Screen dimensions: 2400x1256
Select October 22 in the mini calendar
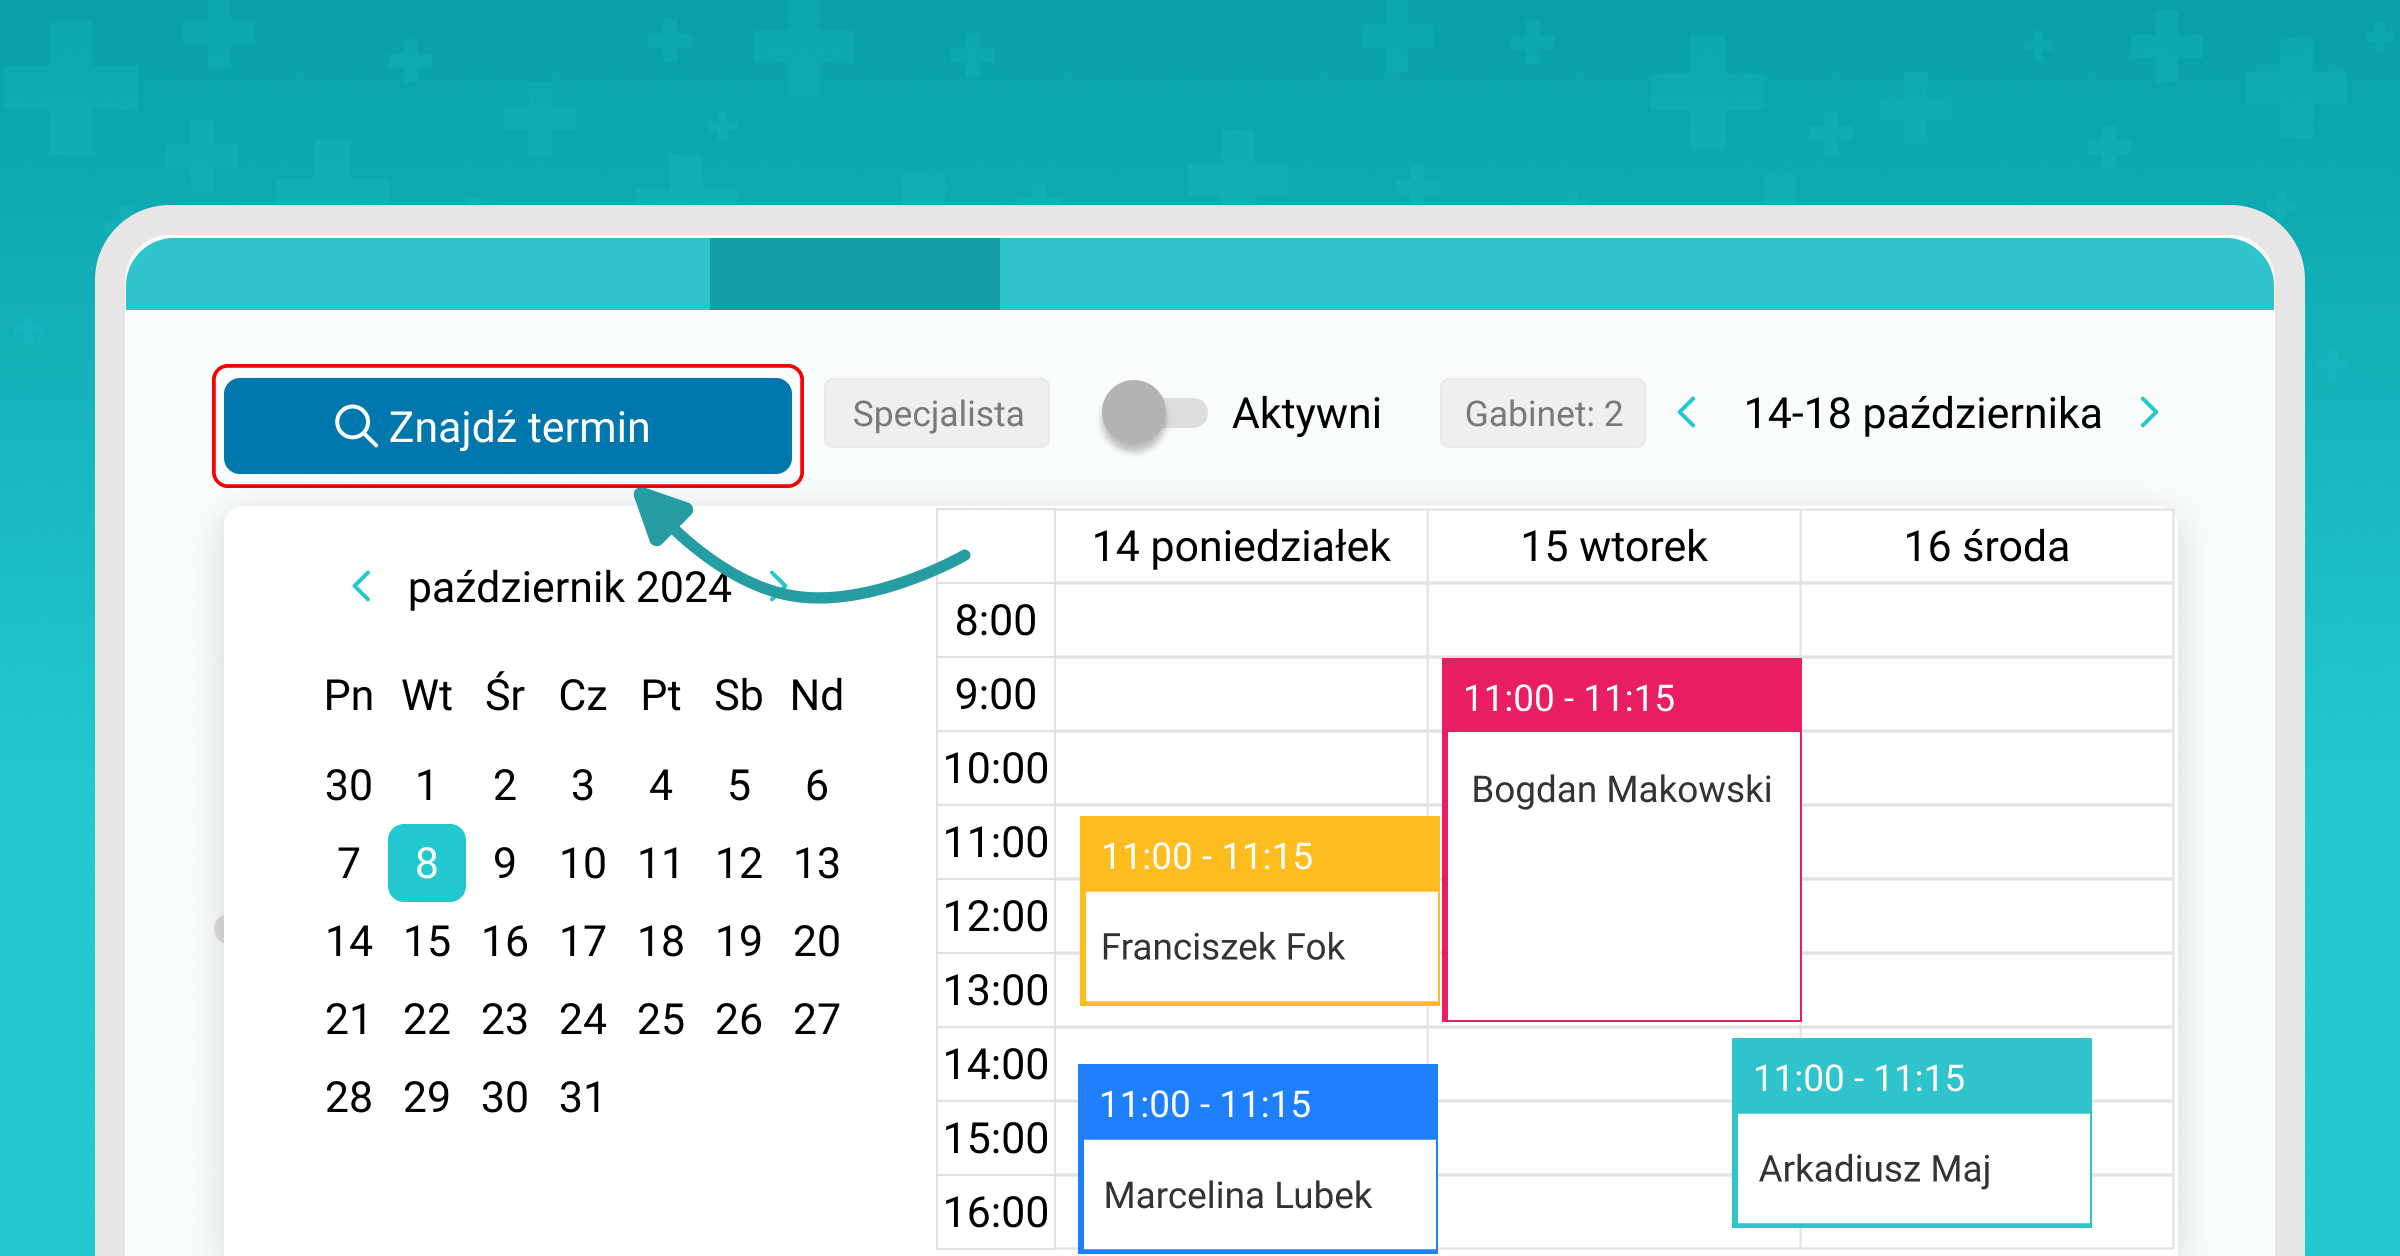[427, 1019]
